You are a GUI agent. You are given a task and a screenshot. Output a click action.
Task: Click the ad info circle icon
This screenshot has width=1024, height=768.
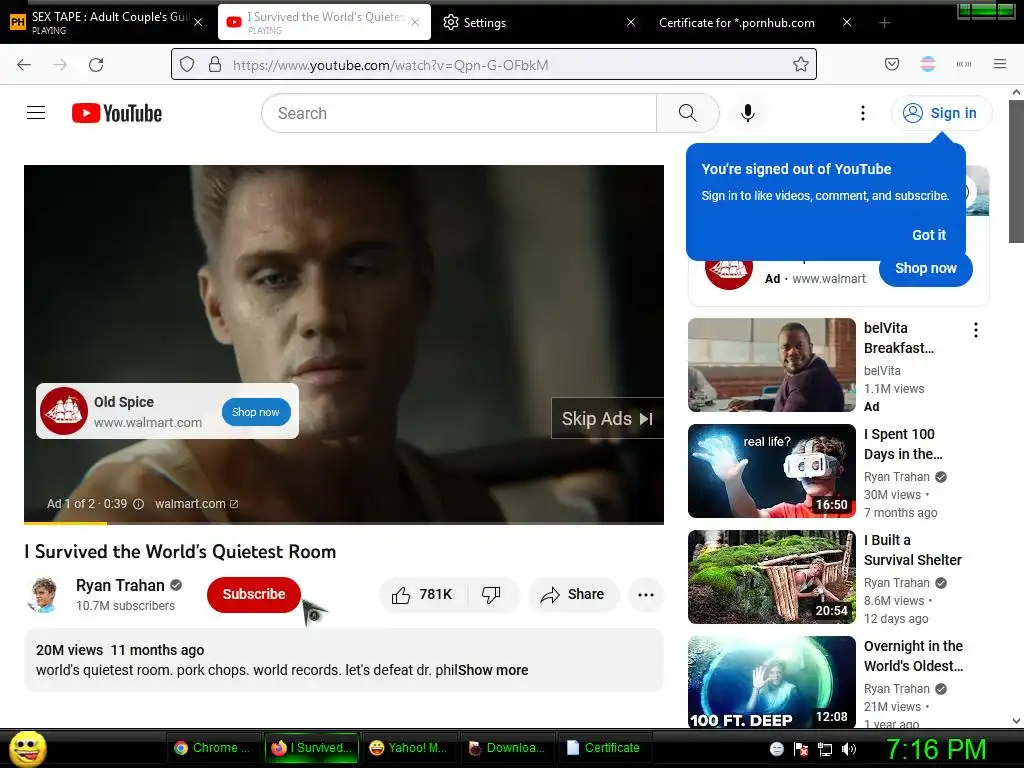pyautogui.click(x=138, y=504)
